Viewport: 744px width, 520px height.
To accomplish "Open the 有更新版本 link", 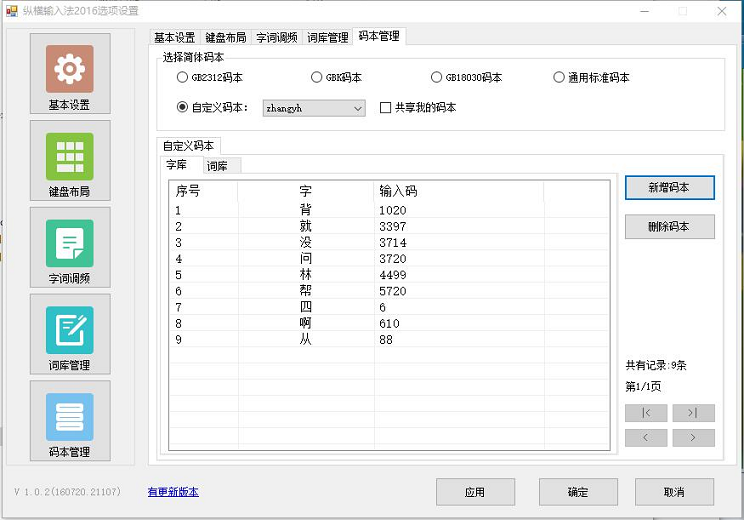I will 173,492.
